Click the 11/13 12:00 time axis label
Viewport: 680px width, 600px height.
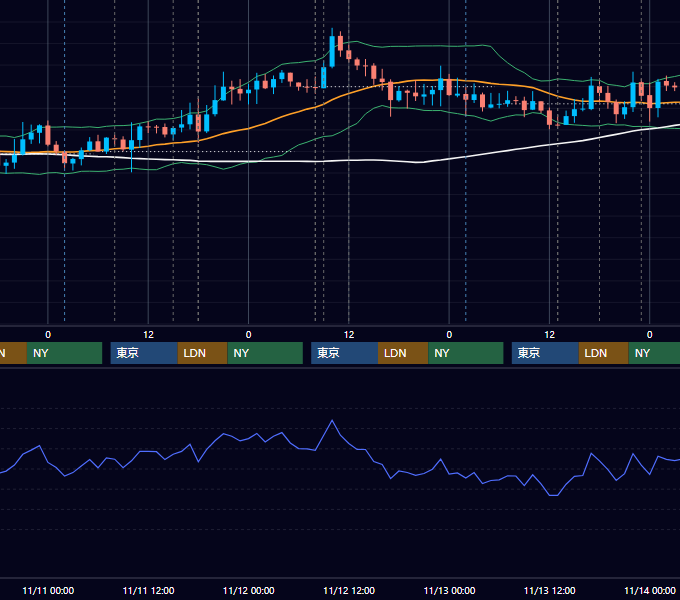tap(549, 590)
